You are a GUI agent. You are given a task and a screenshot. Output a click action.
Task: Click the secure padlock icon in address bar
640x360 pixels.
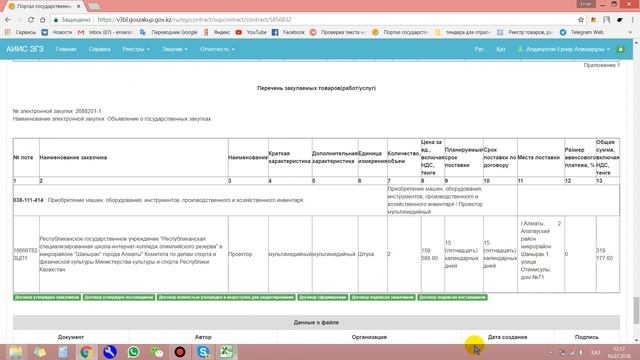tap(56, 20)
